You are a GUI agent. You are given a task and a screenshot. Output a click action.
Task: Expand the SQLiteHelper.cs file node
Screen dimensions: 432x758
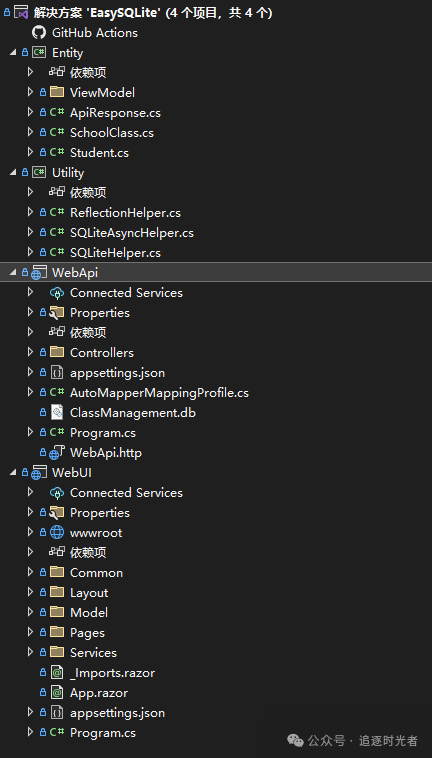click(x=30, y=252)
